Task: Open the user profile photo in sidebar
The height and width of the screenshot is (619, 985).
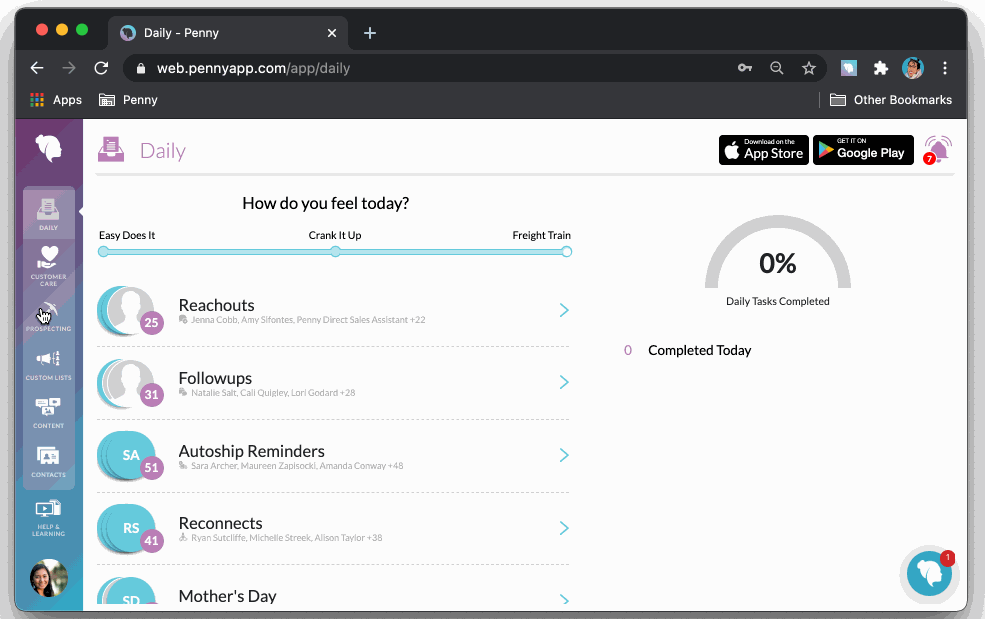Action: [x=48, y=578]
